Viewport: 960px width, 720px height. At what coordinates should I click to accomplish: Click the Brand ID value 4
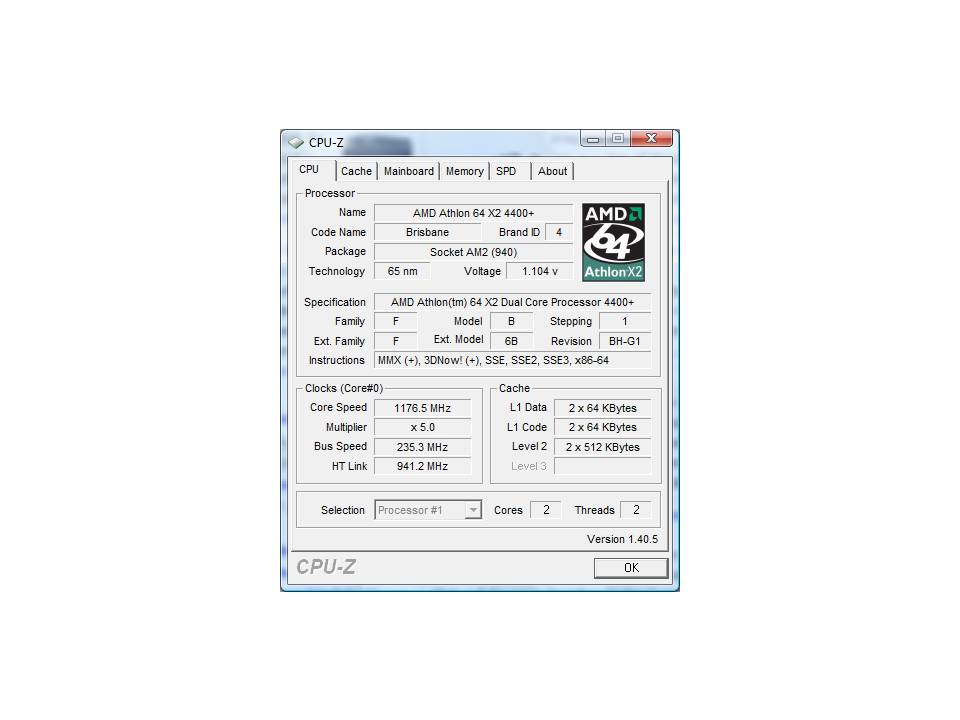tap(558, 233)
